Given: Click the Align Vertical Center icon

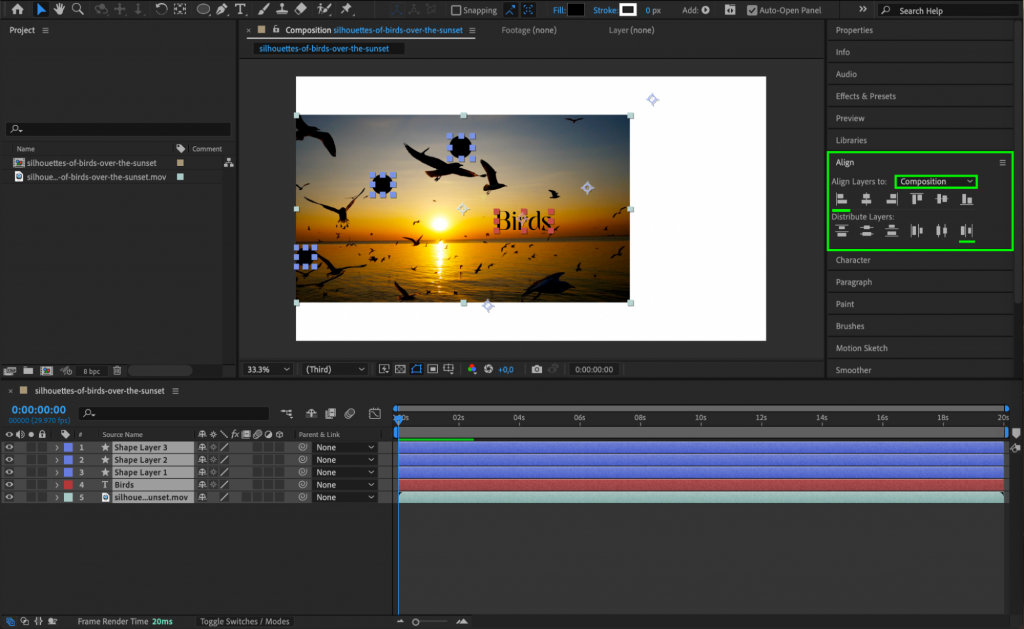Looking at the screenshot, I should coord(944,199).
